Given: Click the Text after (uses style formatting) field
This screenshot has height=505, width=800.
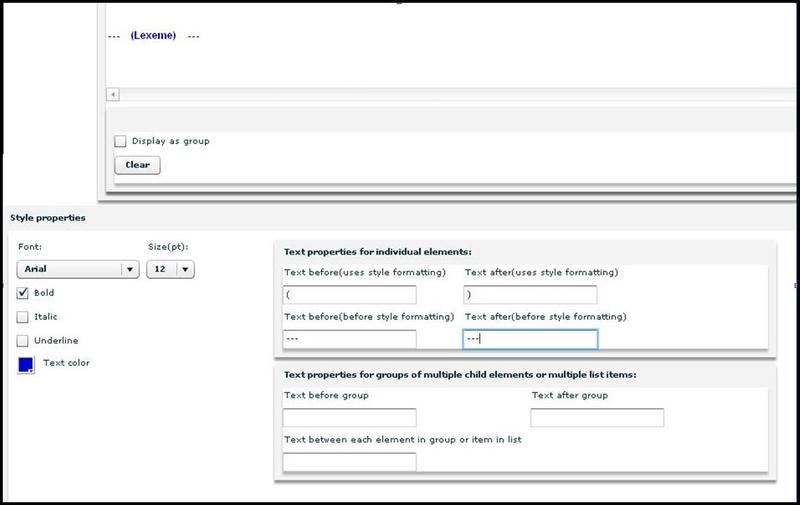Looking at the screenshot, I should tap(530, 295).
